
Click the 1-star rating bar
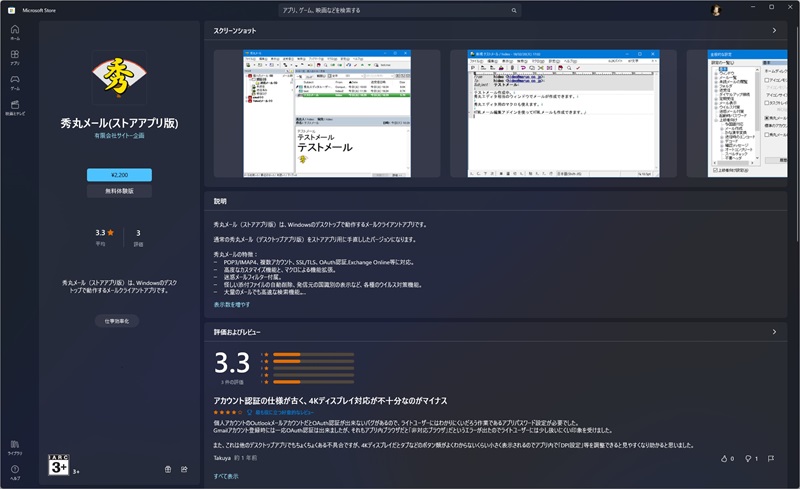[313, 381]
